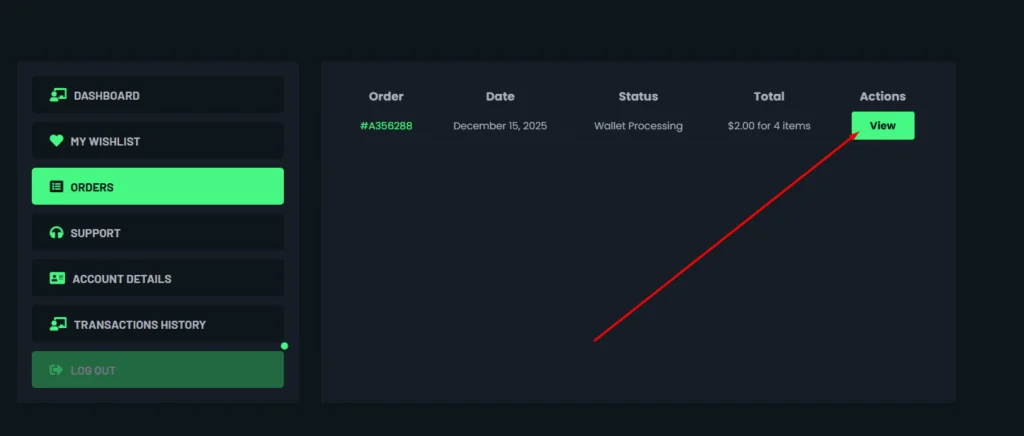This screenshot has height=436, width=1024.
Task: Click the Date column header
Action: click(x=500, y=97)
